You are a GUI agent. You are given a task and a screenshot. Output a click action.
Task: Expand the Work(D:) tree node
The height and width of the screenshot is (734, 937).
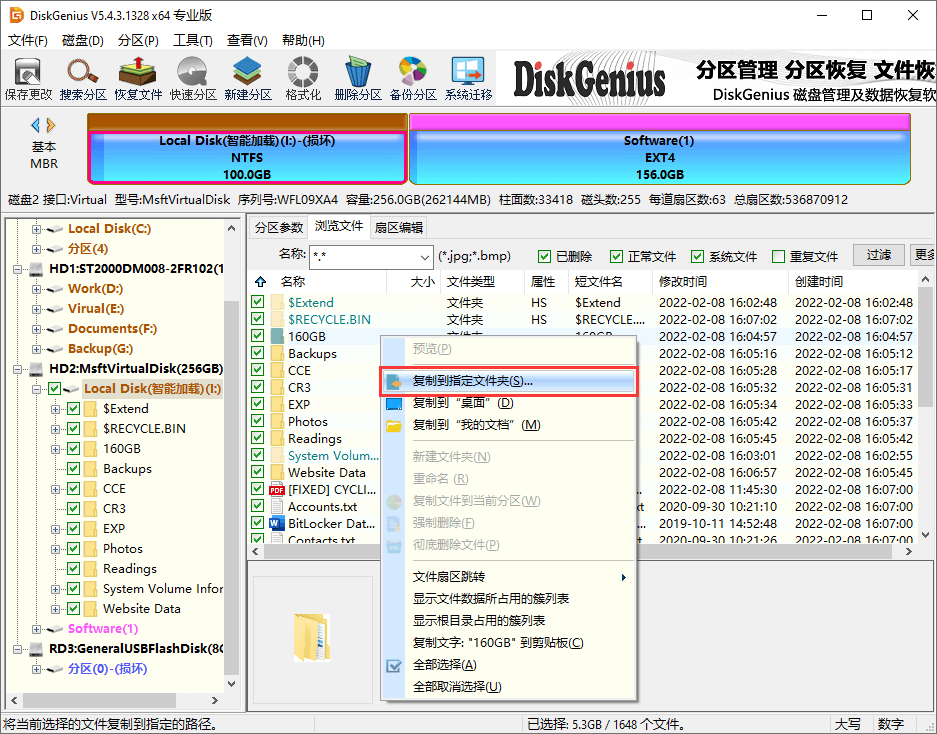[36, 289]
